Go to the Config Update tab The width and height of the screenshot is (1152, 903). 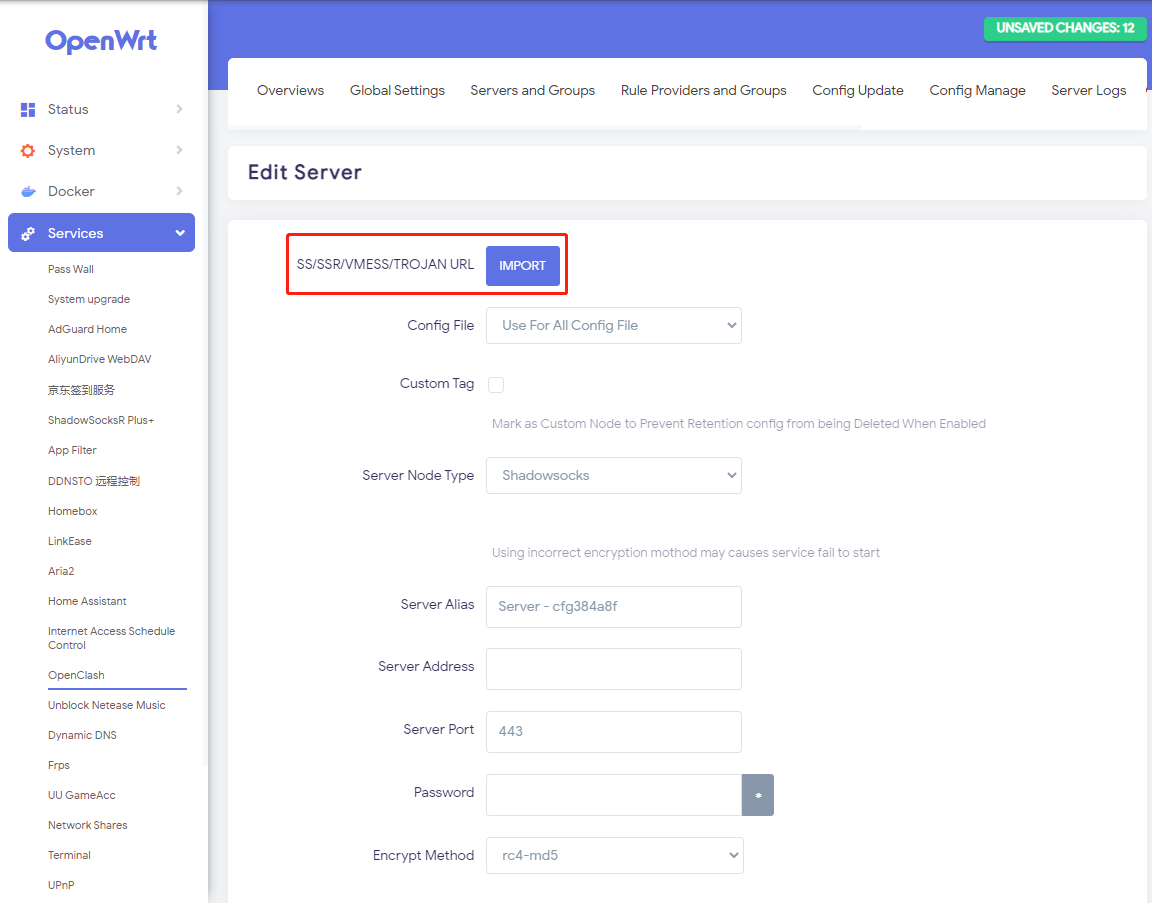[x=857, y=90]
